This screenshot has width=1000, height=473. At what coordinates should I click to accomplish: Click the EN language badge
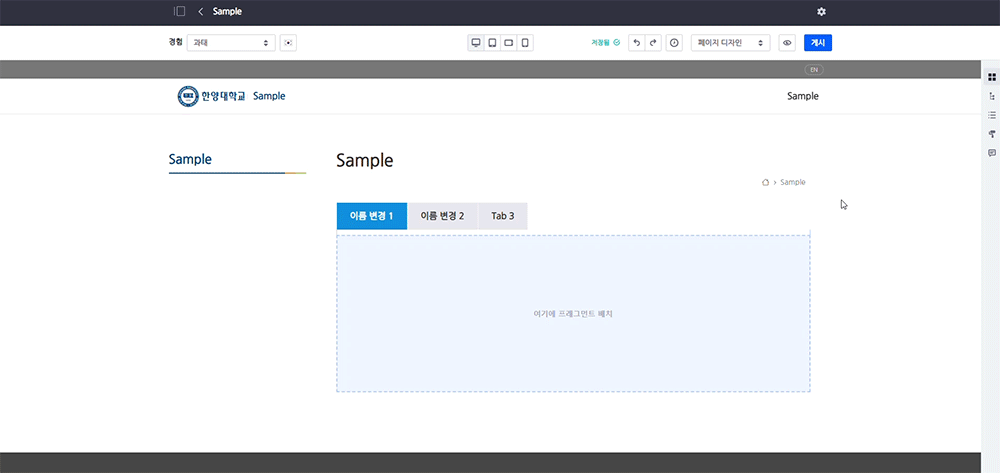(814, 70)
